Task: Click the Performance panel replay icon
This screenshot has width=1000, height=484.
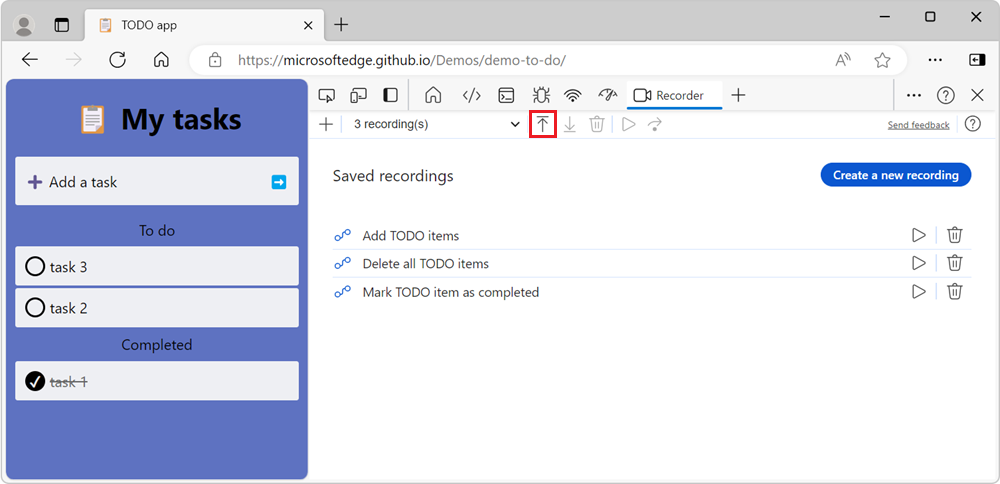Action: pos(654,124)
